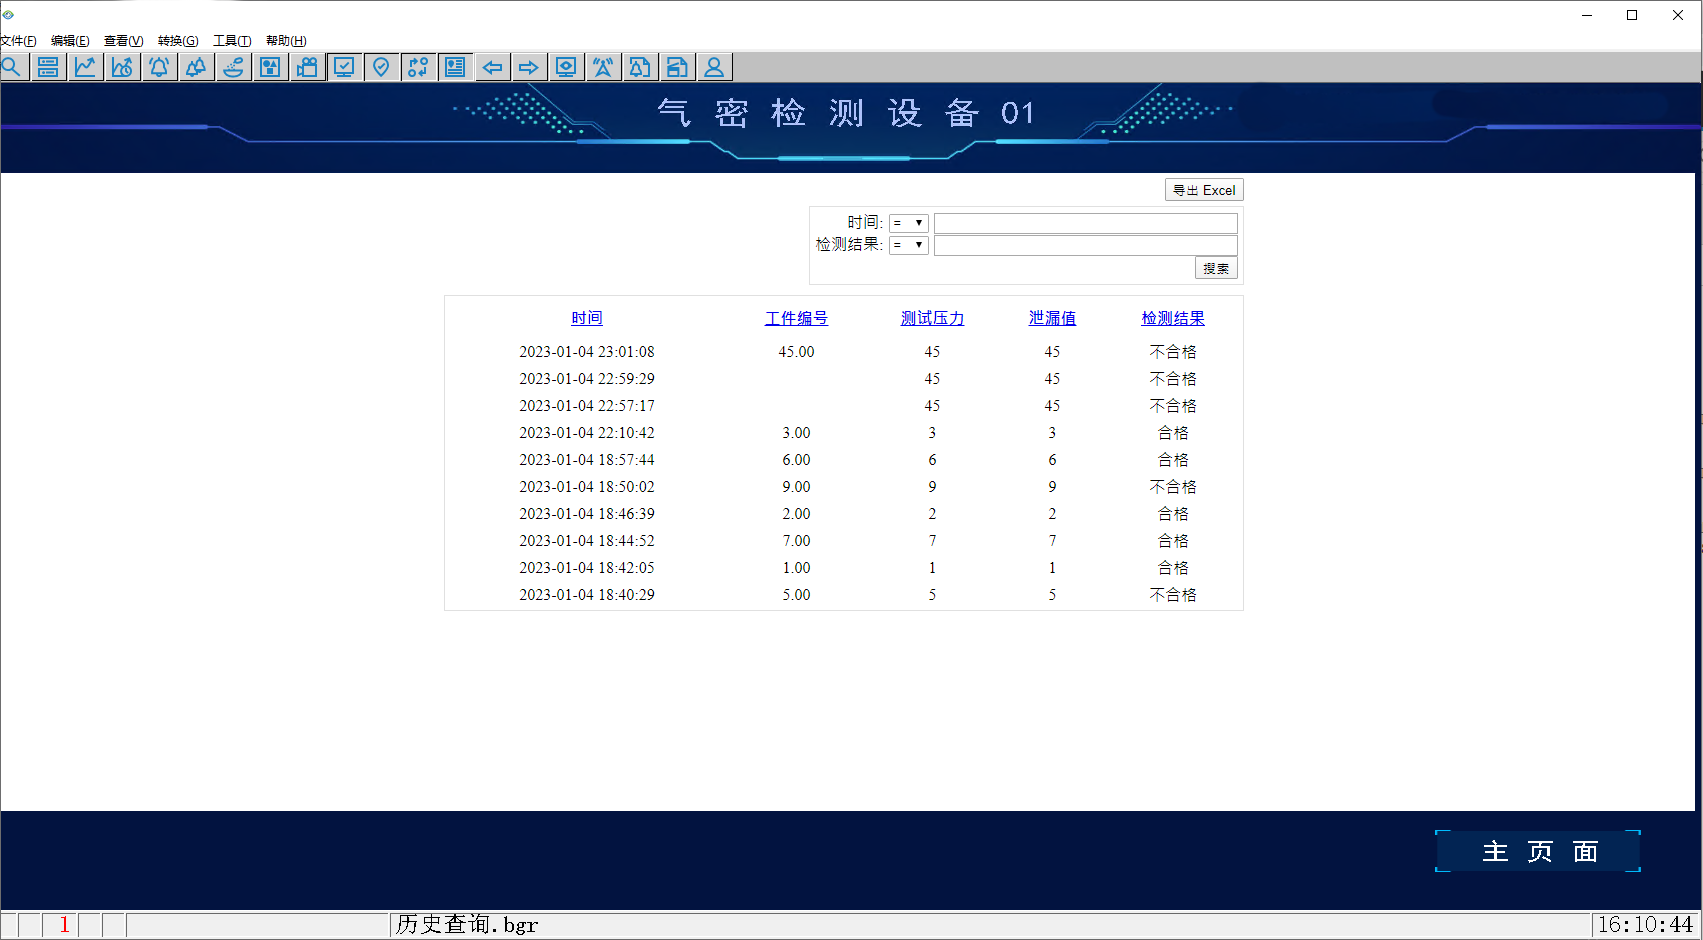Open the line trend chart icon
This screenshot has width=1703, height=940.
click(x=85, y=67)
